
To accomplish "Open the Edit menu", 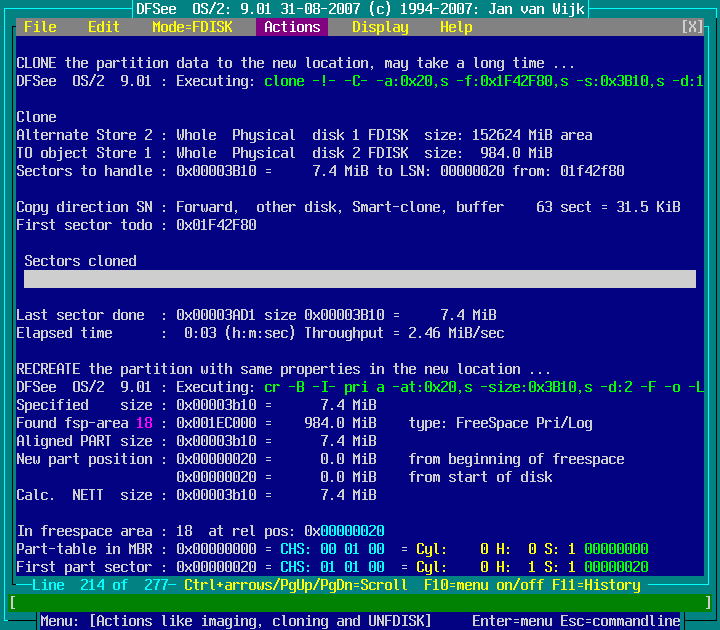I will click(x=104, y=27).
